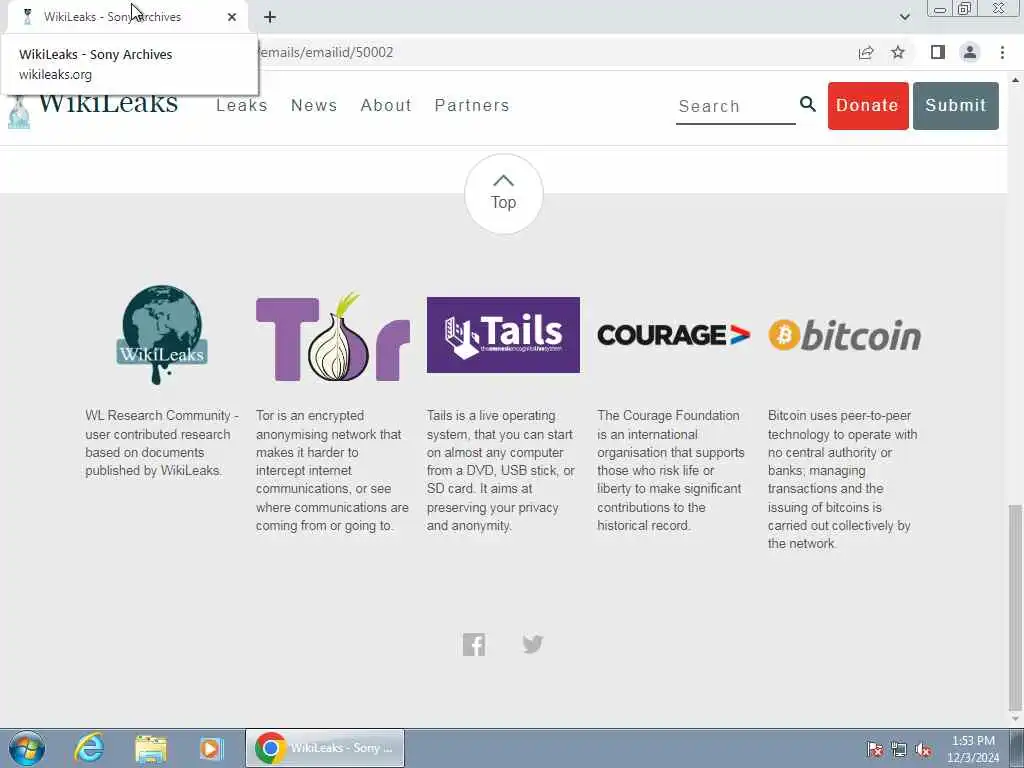This screenshot has width=1024, height=768.
Task: Click the Show desktop strip on taskbar
Action: pos(1017,748)
